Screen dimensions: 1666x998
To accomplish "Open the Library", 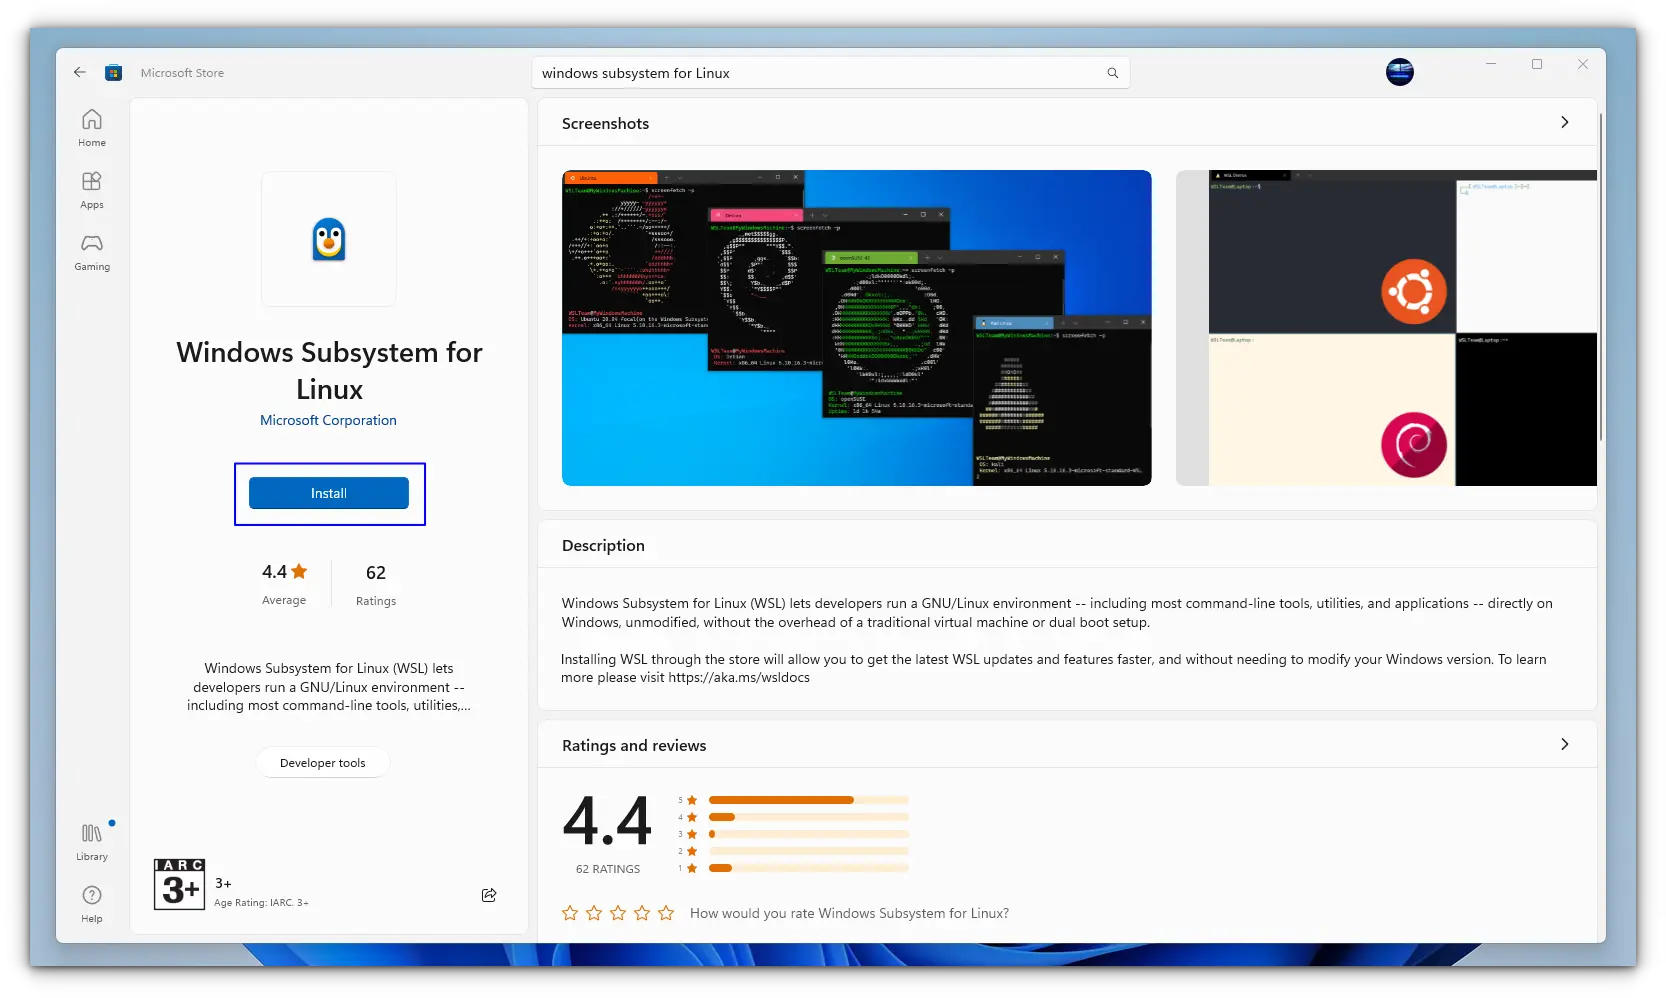I will pos(92,842).
